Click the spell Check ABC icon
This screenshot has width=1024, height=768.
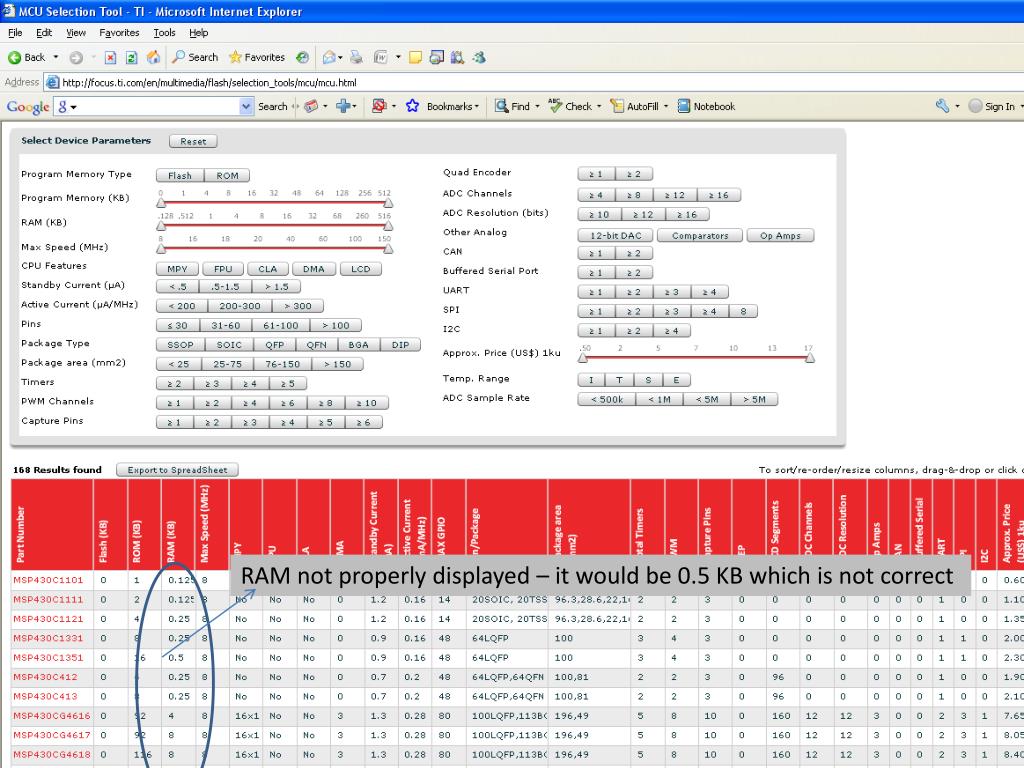point(555,106)
